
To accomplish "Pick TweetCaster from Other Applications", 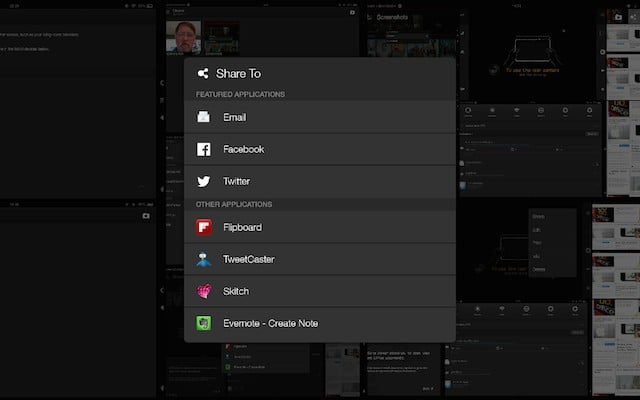I will (x=320, y=259).
